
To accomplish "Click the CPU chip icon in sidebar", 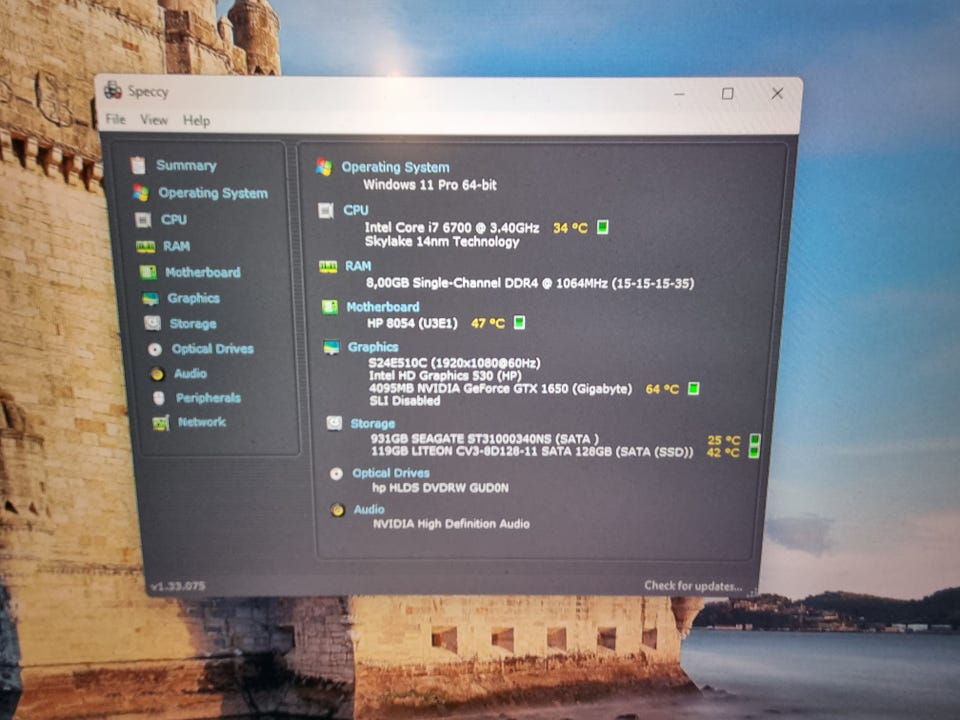I will pyautogui.click(x=144, y=220).
